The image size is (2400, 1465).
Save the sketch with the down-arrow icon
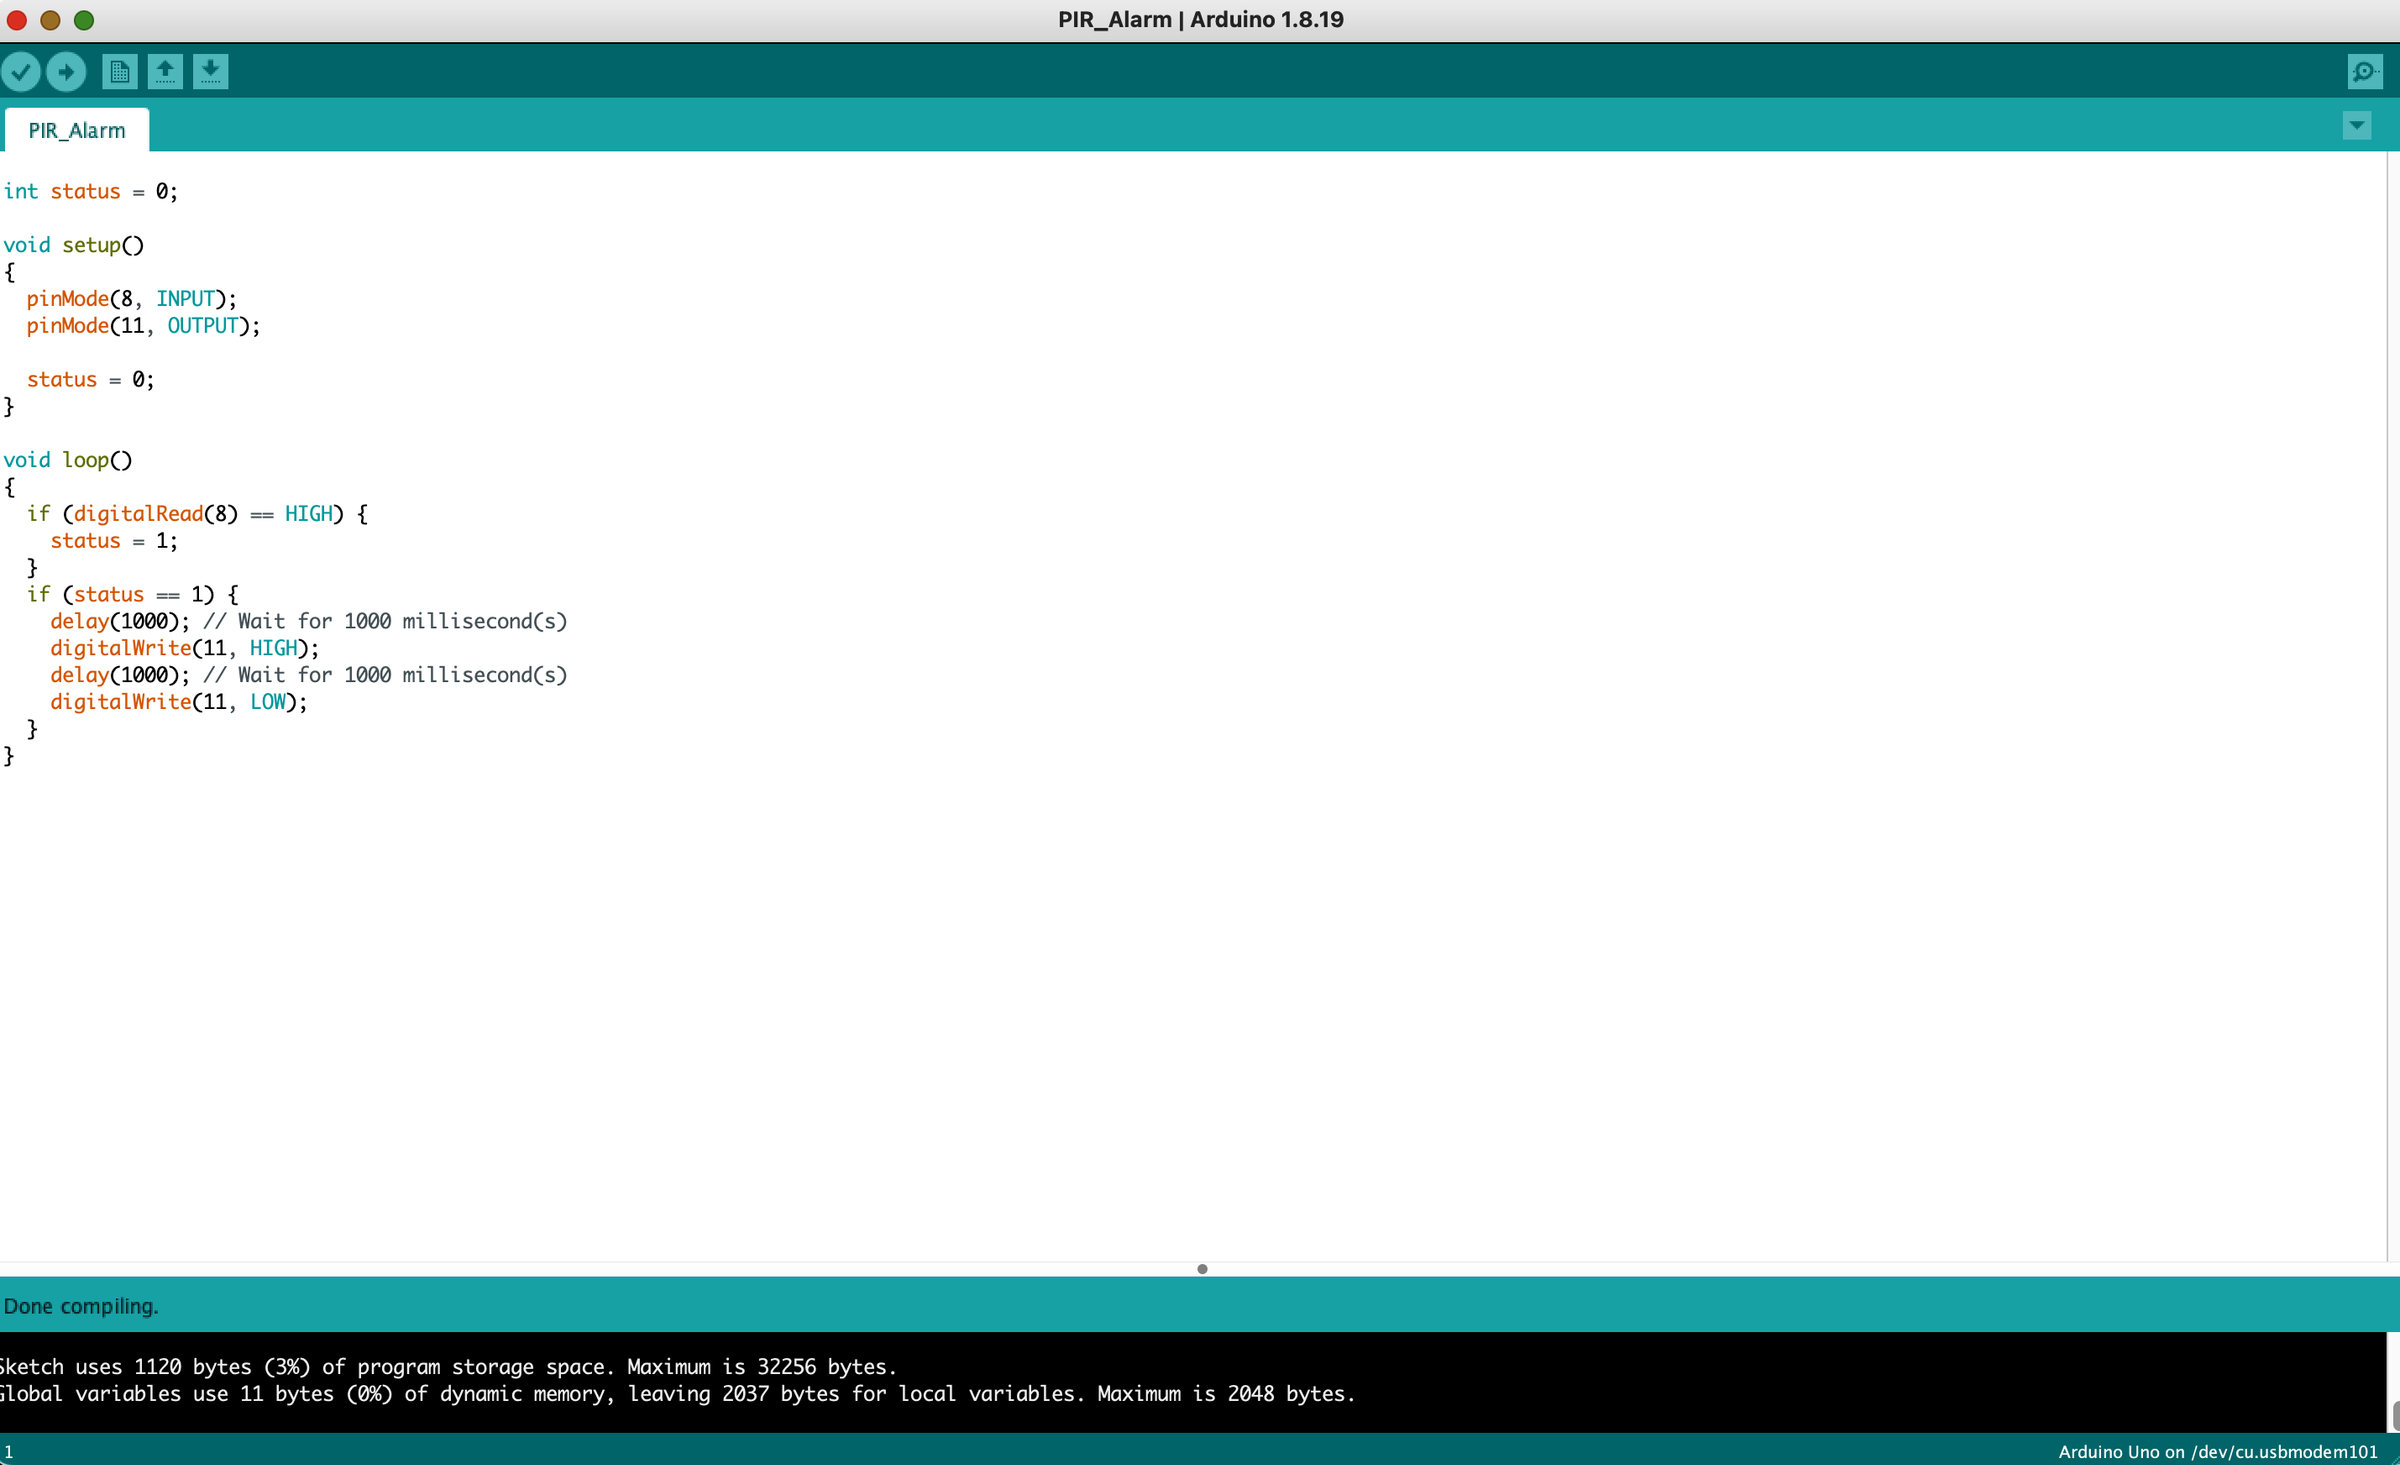[x=210, y=72]
